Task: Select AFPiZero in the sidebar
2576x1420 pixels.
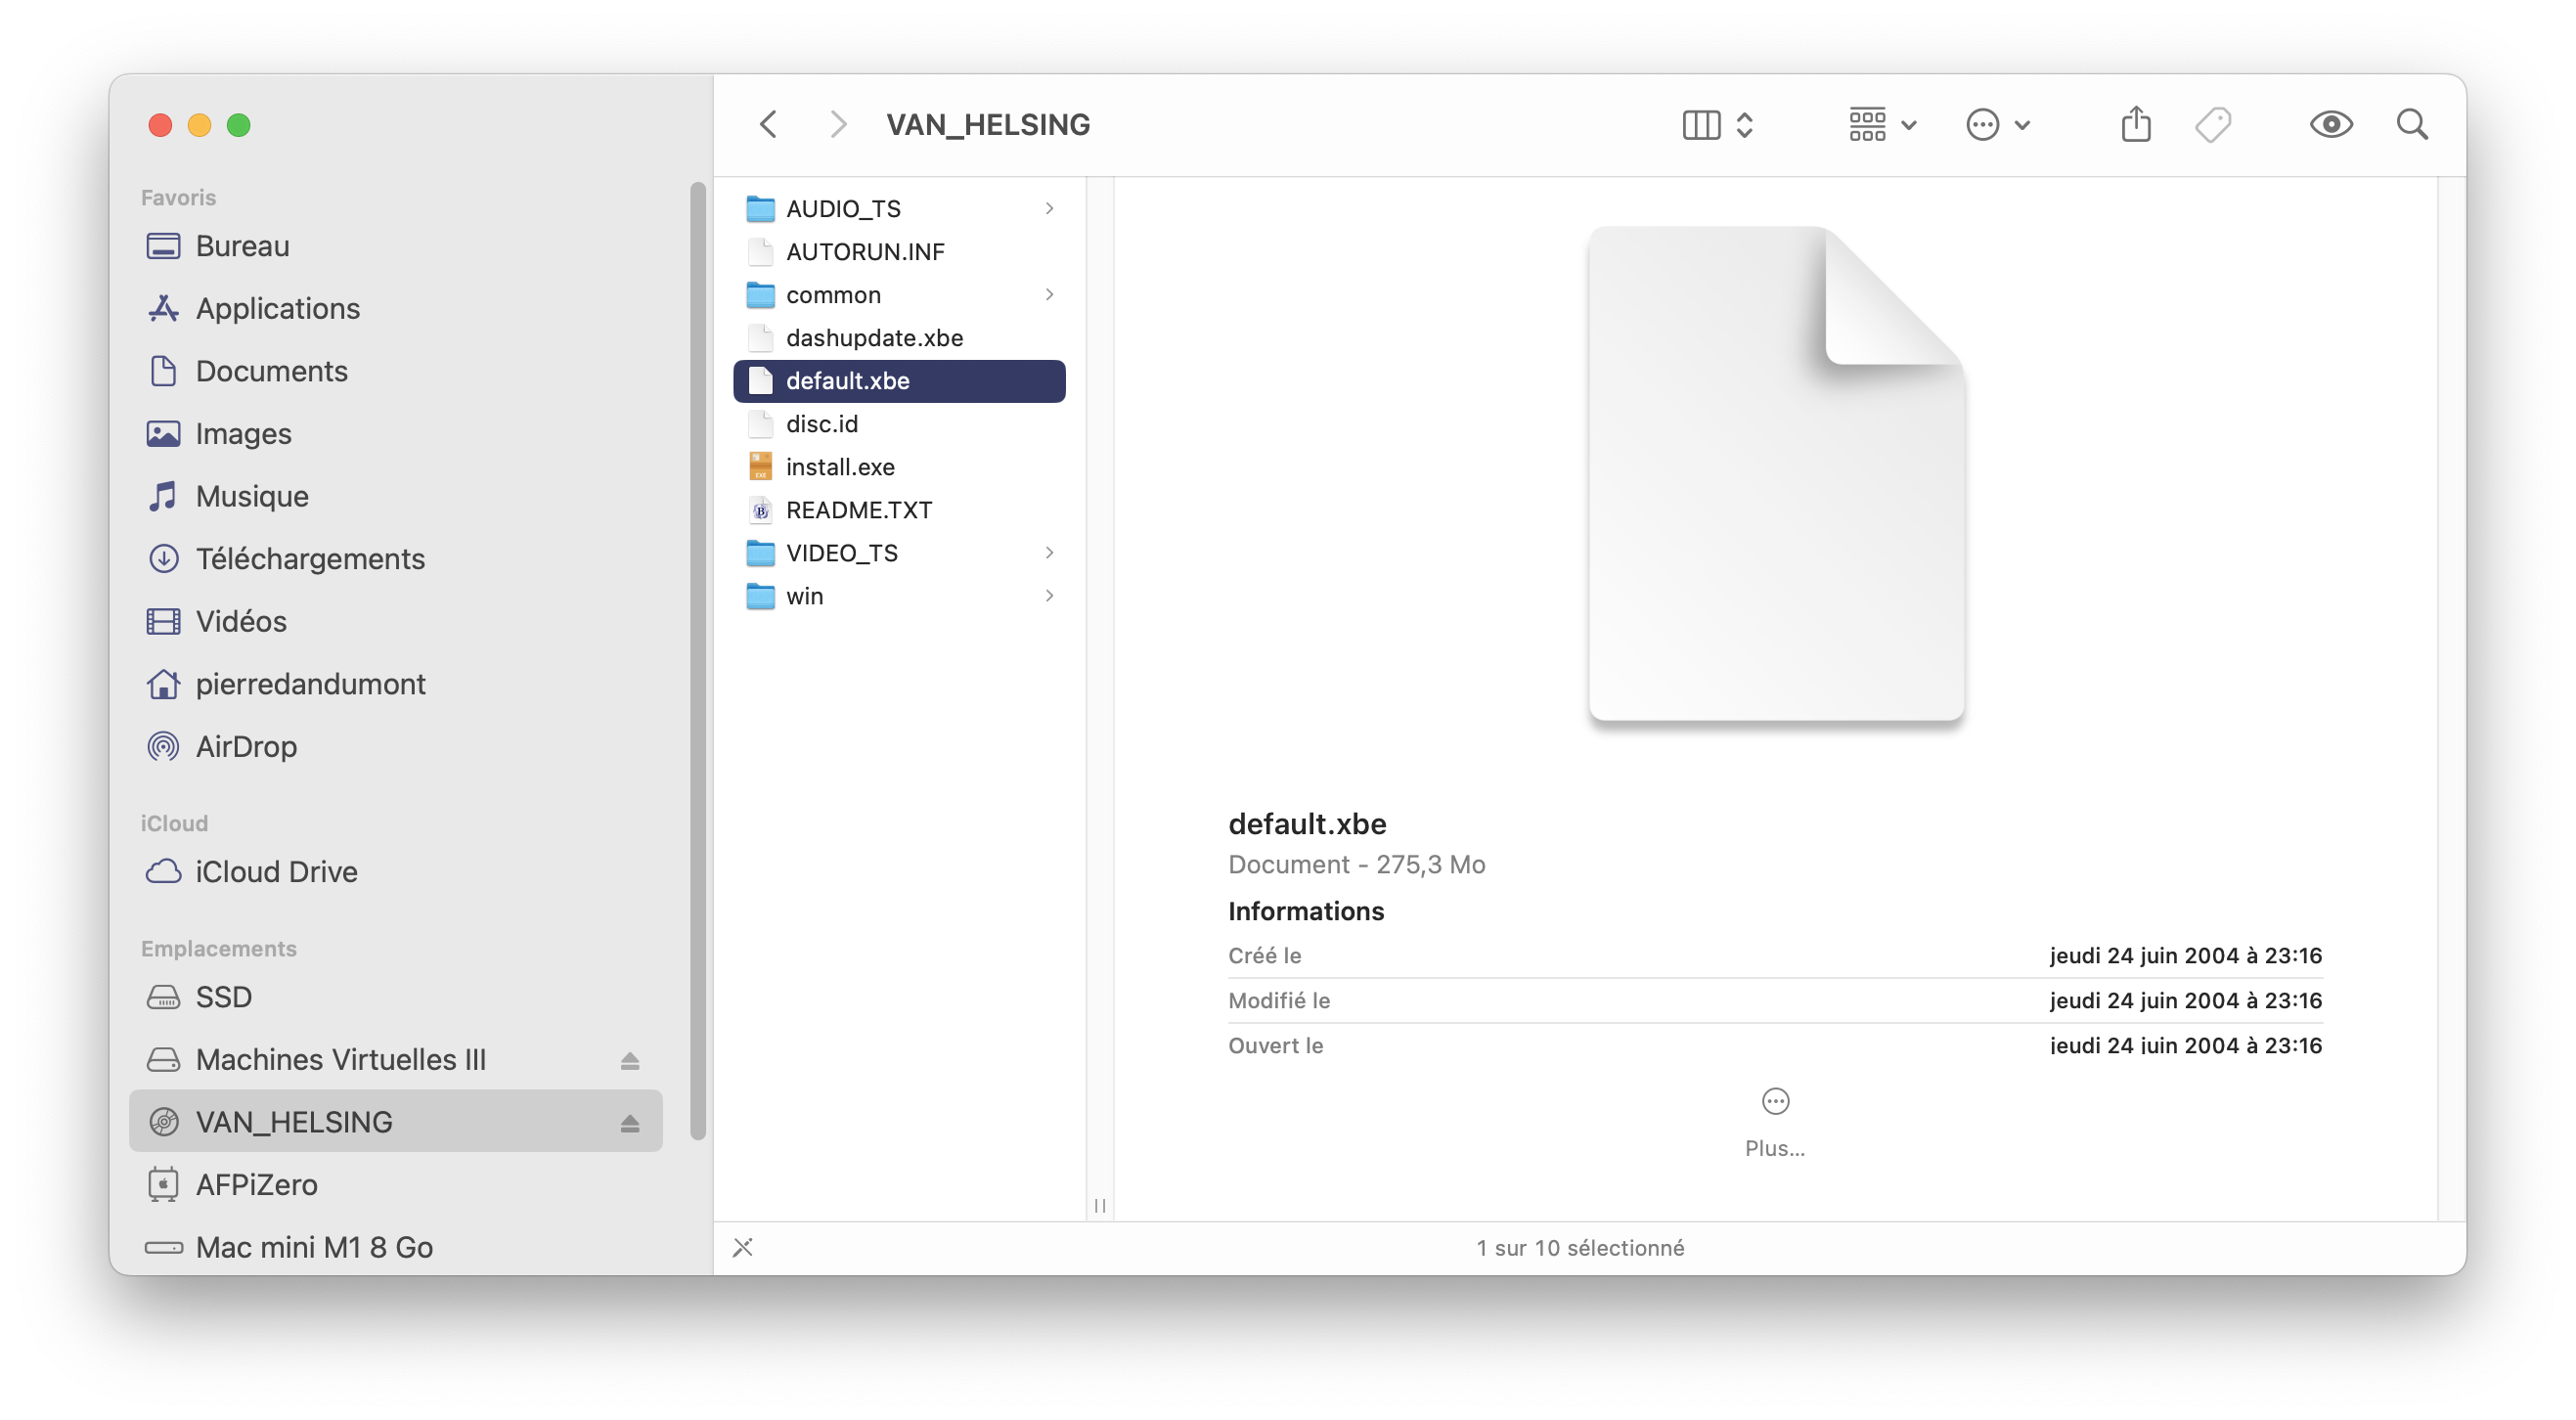Action: point(395,1184)
